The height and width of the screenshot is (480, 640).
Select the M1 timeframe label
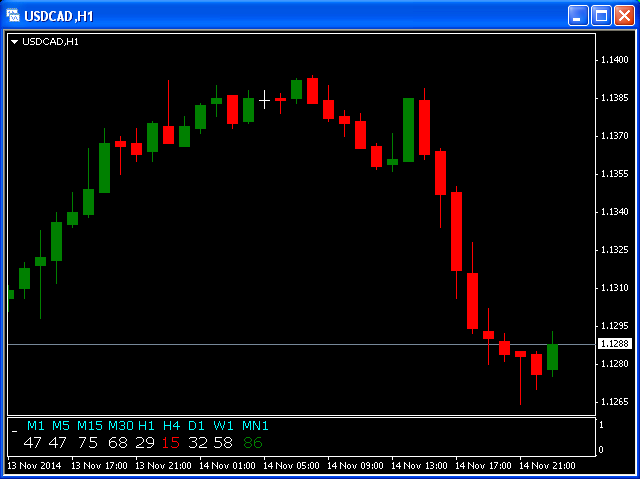coord(36,426)
